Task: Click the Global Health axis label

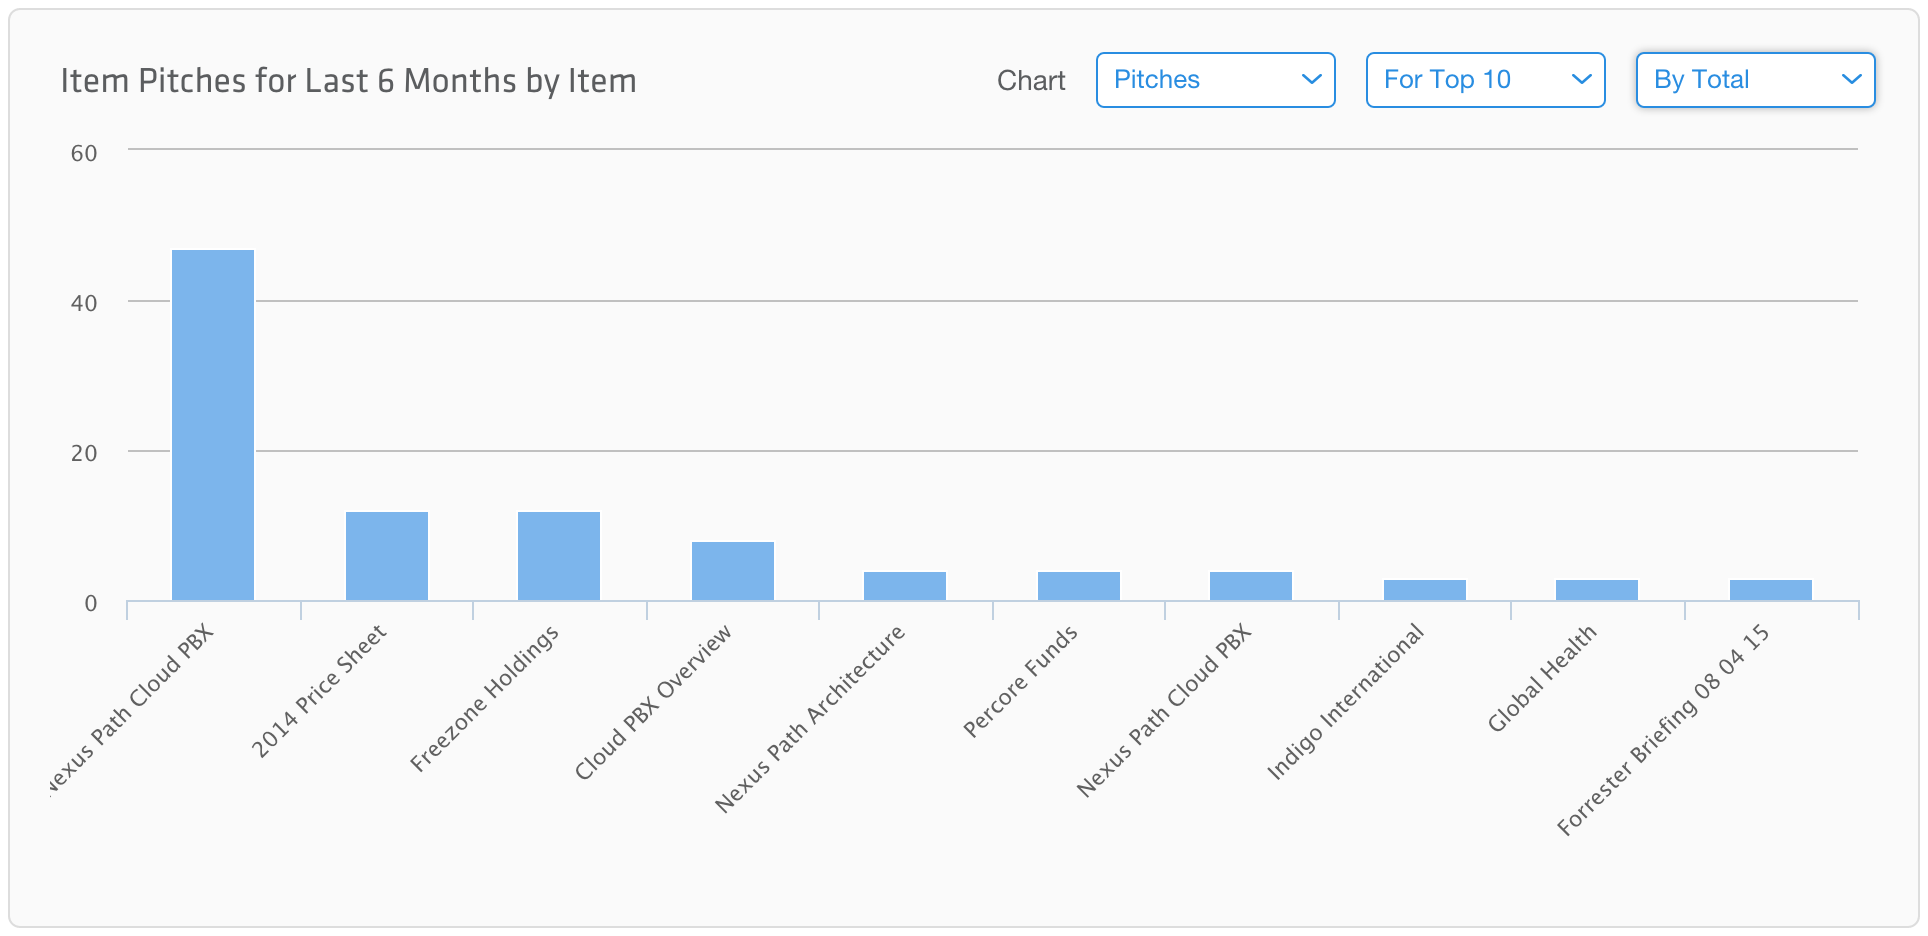Action: 1541,678
